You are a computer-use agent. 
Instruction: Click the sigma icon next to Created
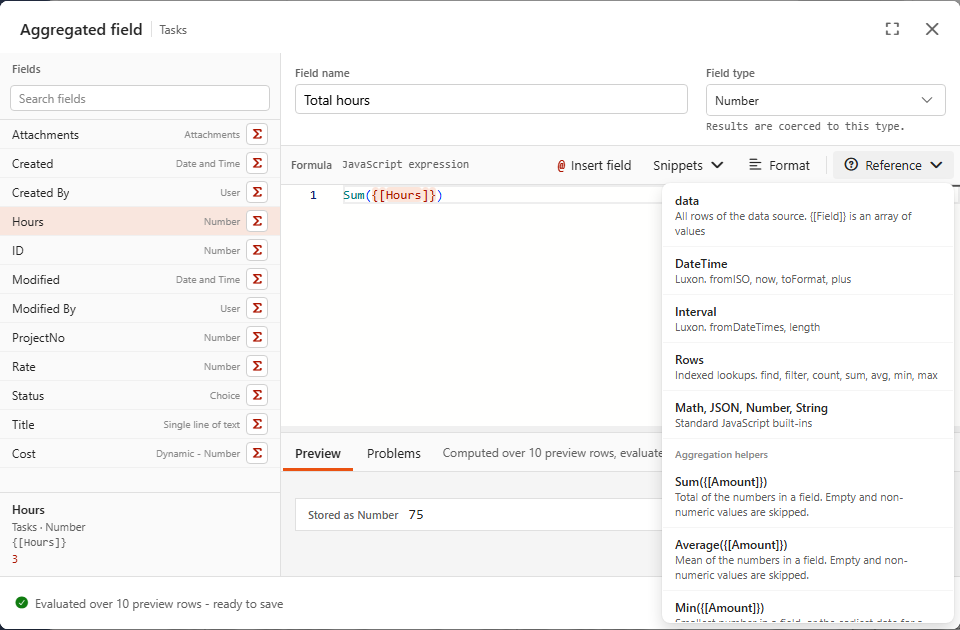click(257, 163)
